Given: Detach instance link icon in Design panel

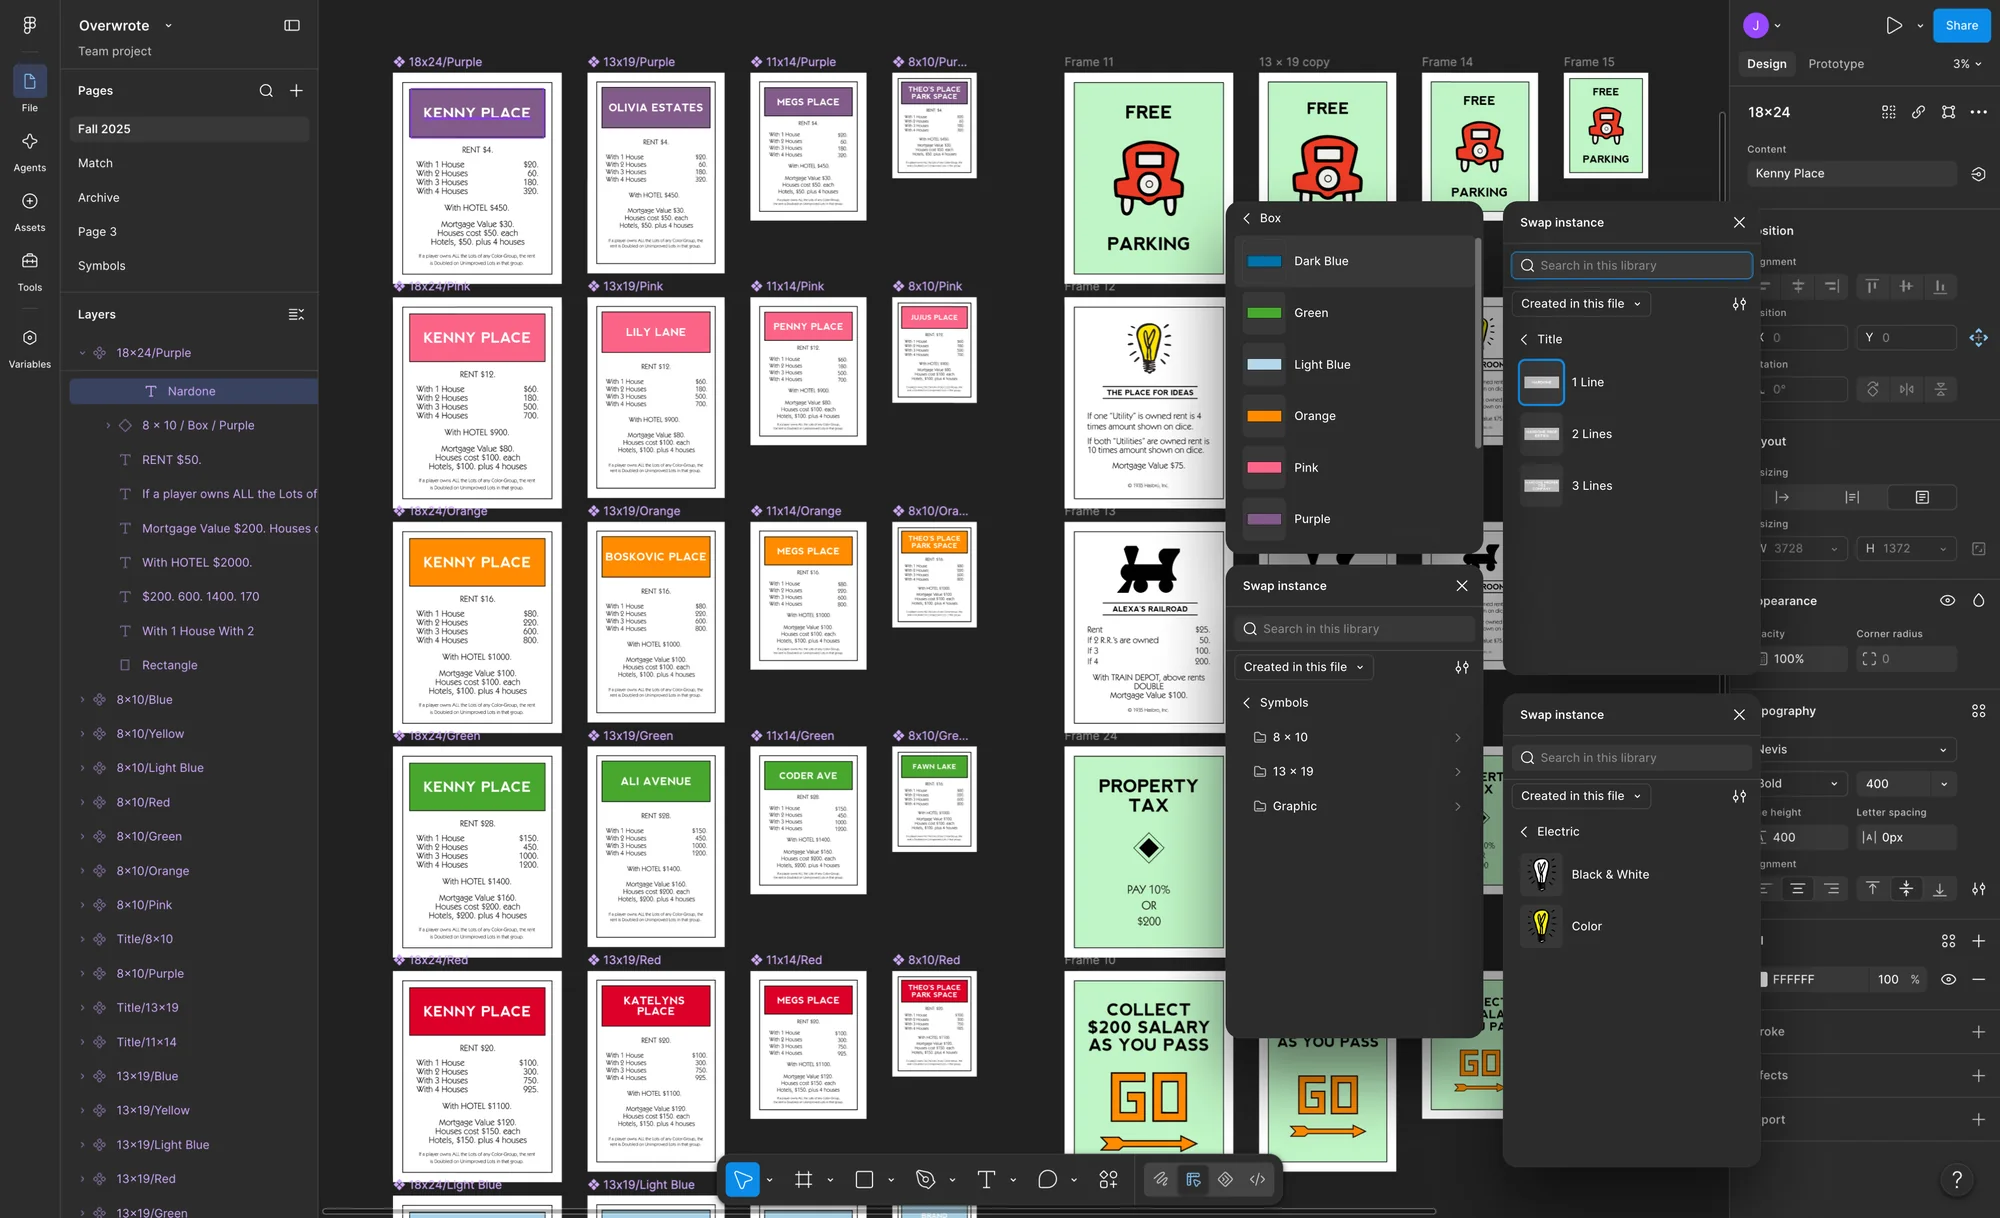Looking at the screenshot, I should click(1918, 112).
